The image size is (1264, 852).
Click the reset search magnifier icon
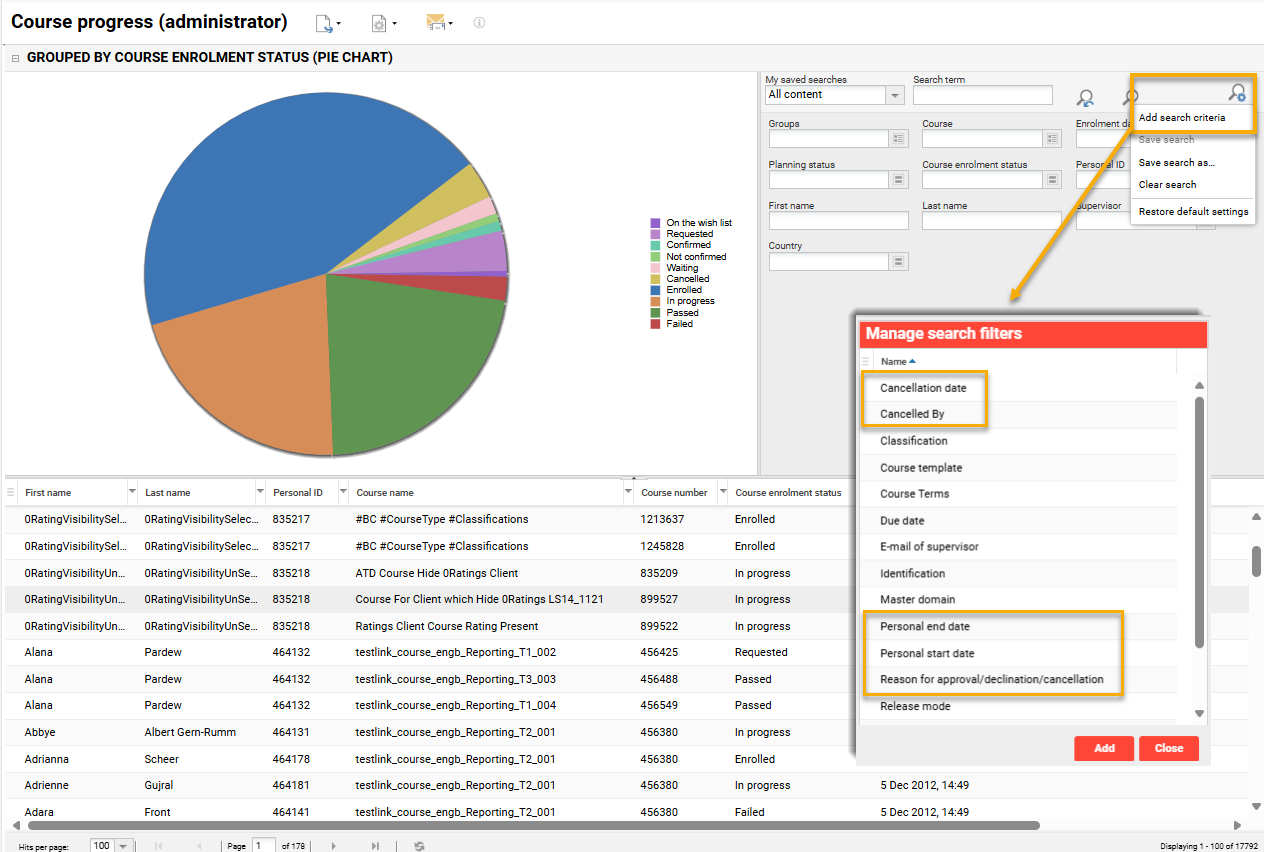[x=1085, y=98]
